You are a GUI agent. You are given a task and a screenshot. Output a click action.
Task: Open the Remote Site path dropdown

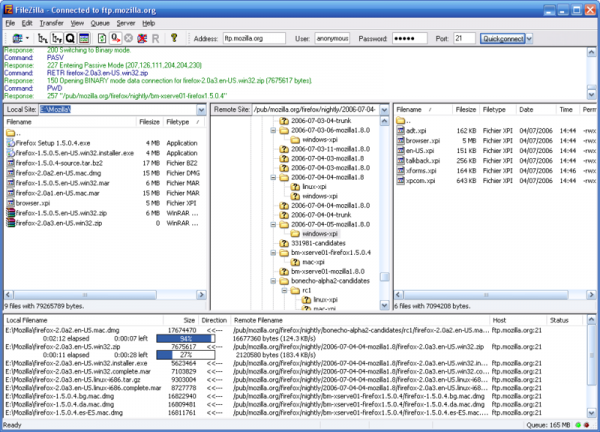coord(384,110)
